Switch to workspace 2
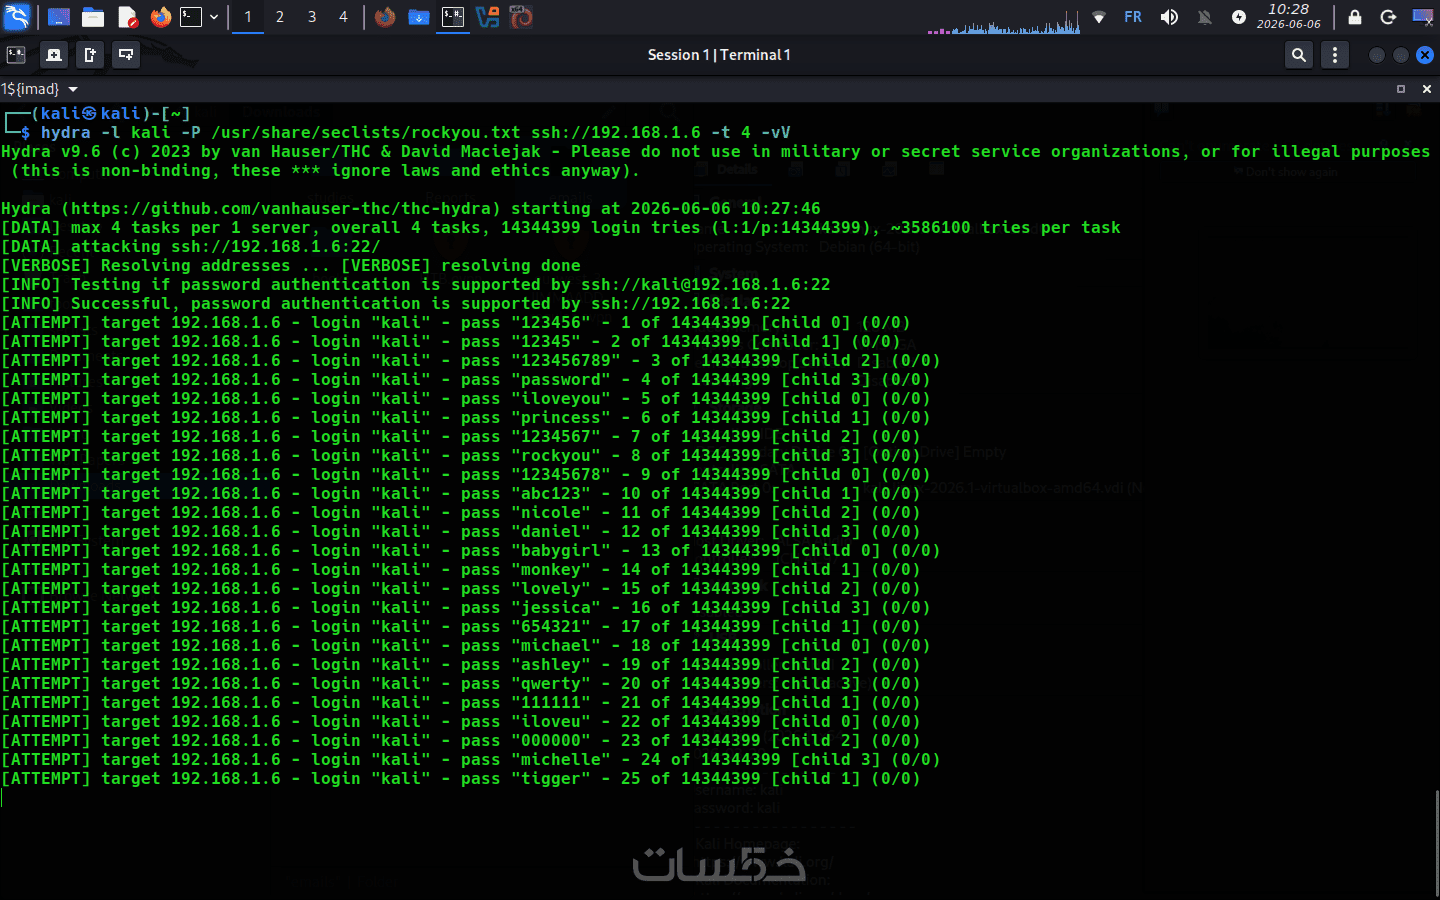The height and width of the screenshot is (900, 1440). coord(280,17)
